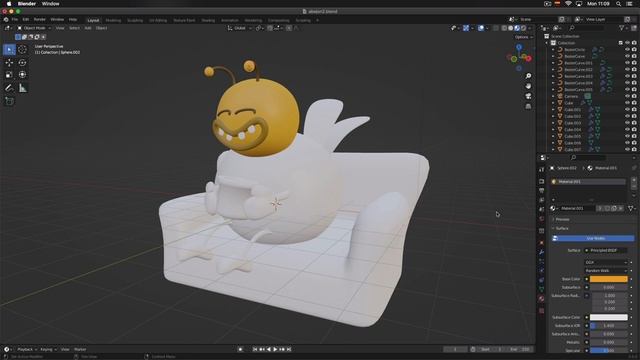640x360 pixels.
Task: Enable Material Preview viewport shading
Action: point(517,28)
